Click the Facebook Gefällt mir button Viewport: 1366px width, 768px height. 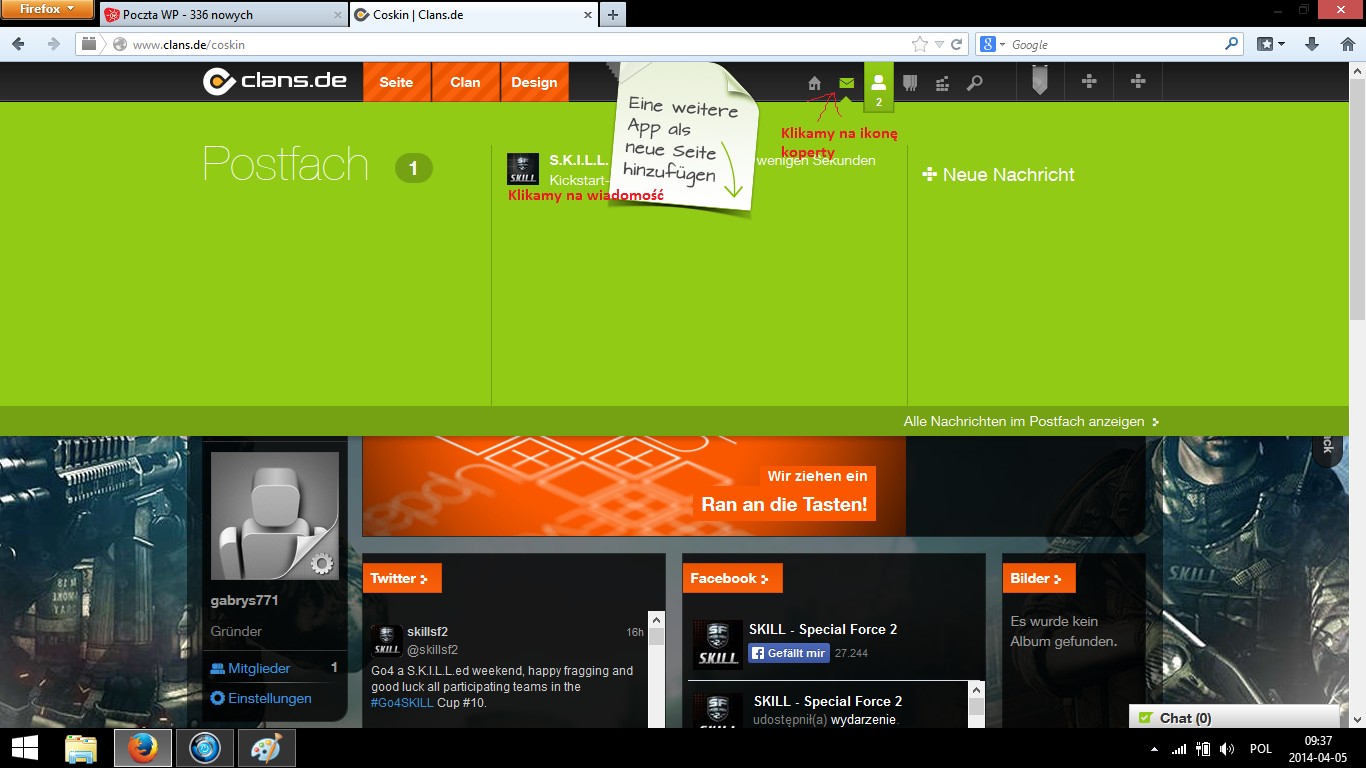789,653
